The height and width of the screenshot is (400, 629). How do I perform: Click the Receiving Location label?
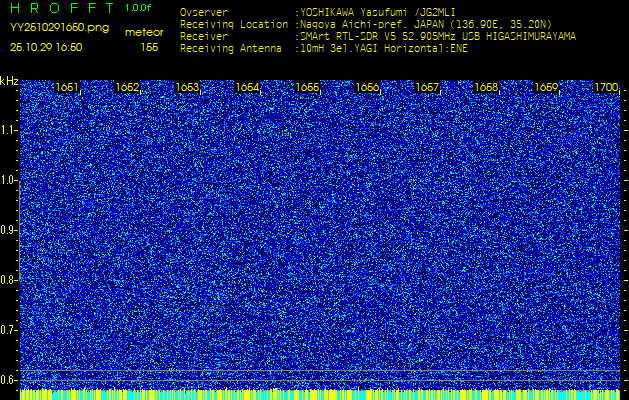[234, 24]
